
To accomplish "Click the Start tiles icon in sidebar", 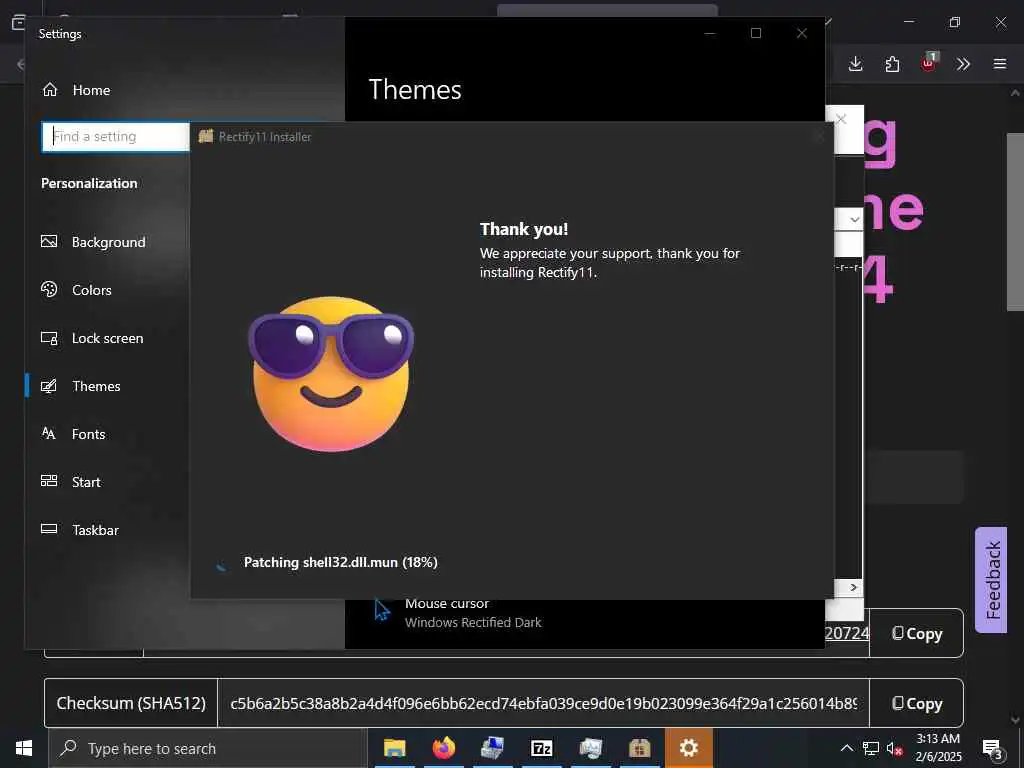I will (x=49, y=481).
